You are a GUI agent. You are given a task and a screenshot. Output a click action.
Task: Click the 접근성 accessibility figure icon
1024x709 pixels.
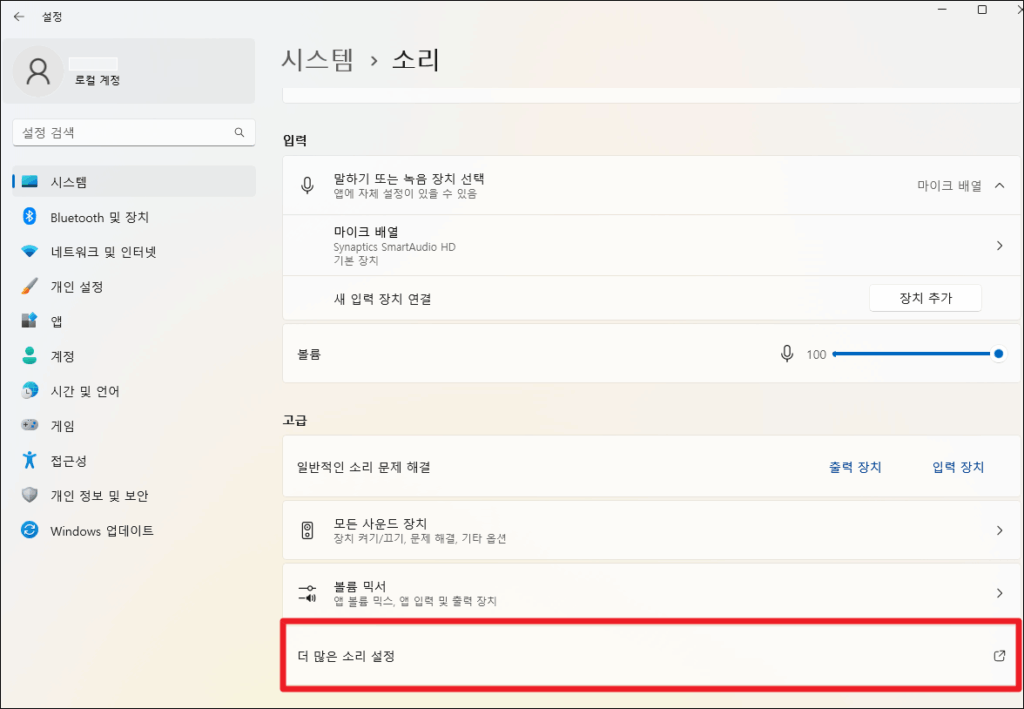coord(29,460)
